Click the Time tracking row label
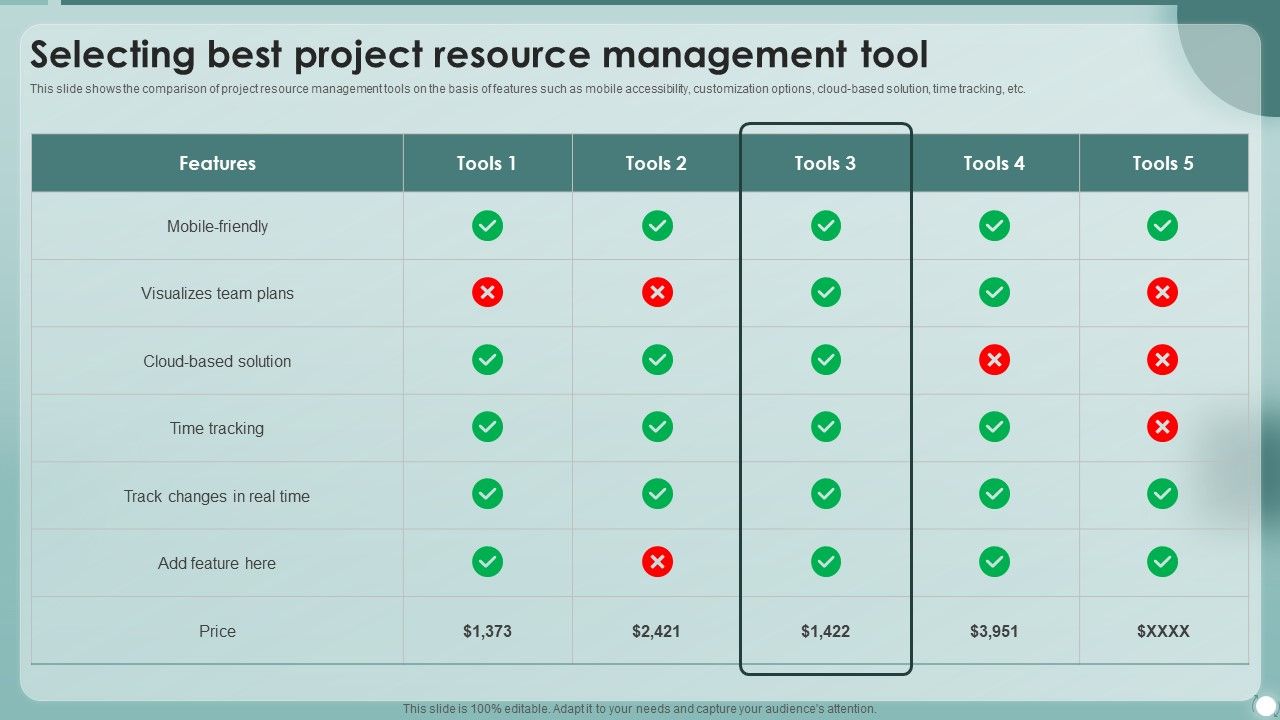Screen dimensions: 1280x720 [x=217, y=429]
